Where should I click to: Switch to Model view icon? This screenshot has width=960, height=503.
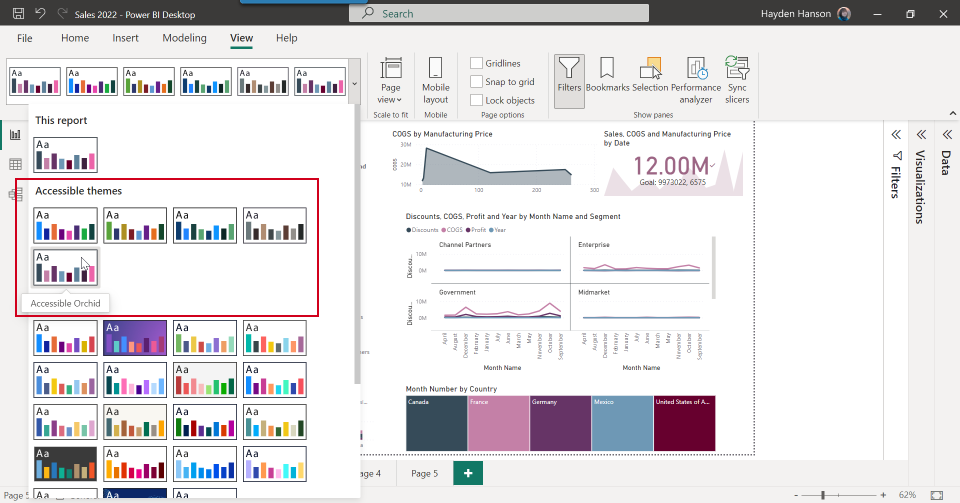[15, 195]
